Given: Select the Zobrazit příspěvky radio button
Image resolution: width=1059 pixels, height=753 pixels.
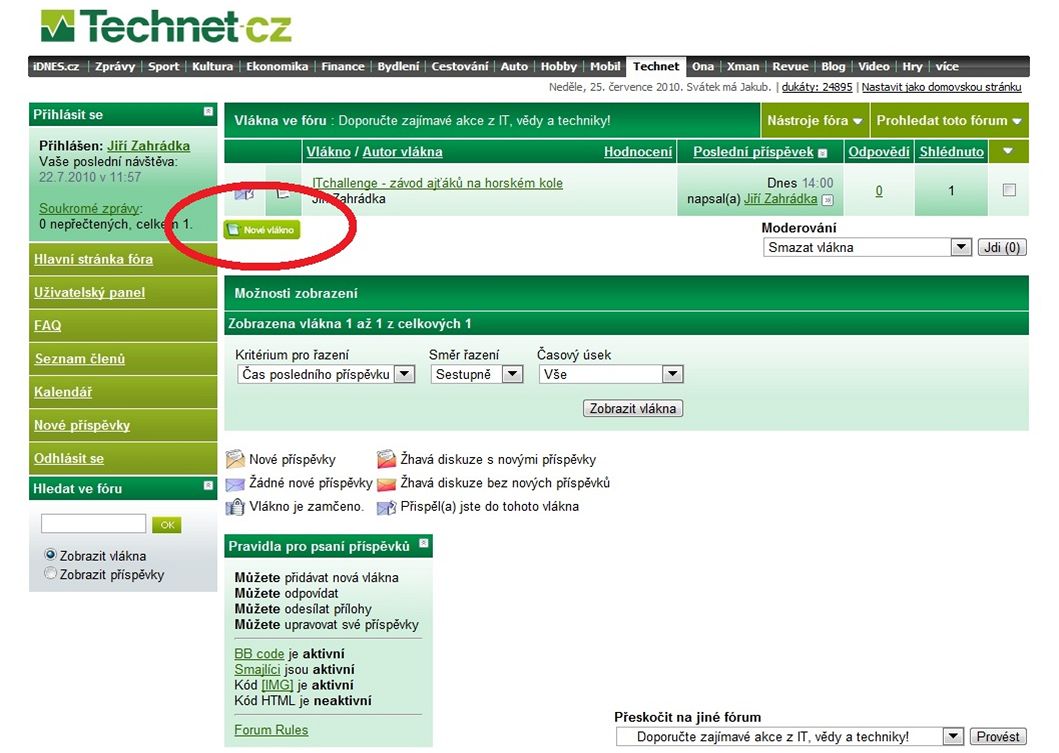Looking at the screenshot, I should pyautogui.click(x=50, y=574).
